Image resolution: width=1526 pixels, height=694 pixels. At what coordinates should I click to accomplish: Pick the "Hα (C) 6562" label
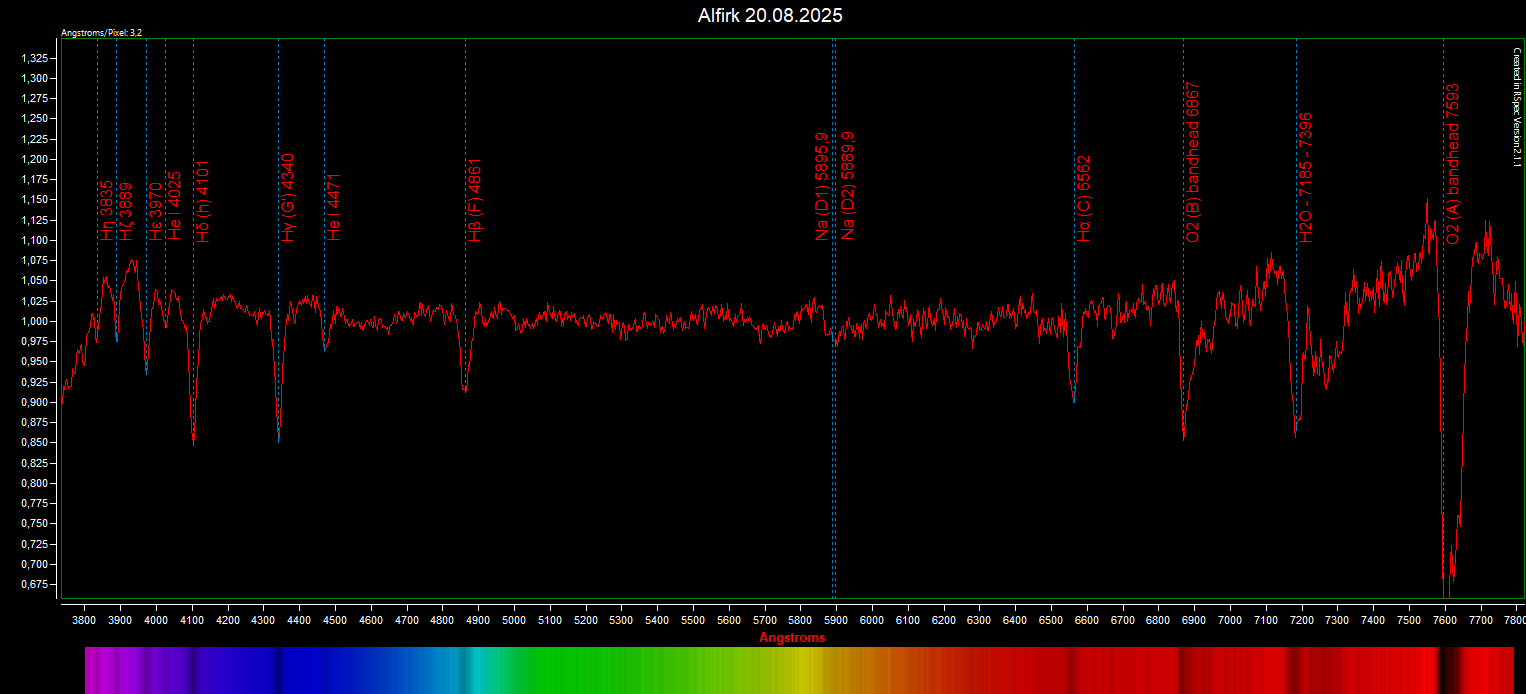tap(1084, 199)
